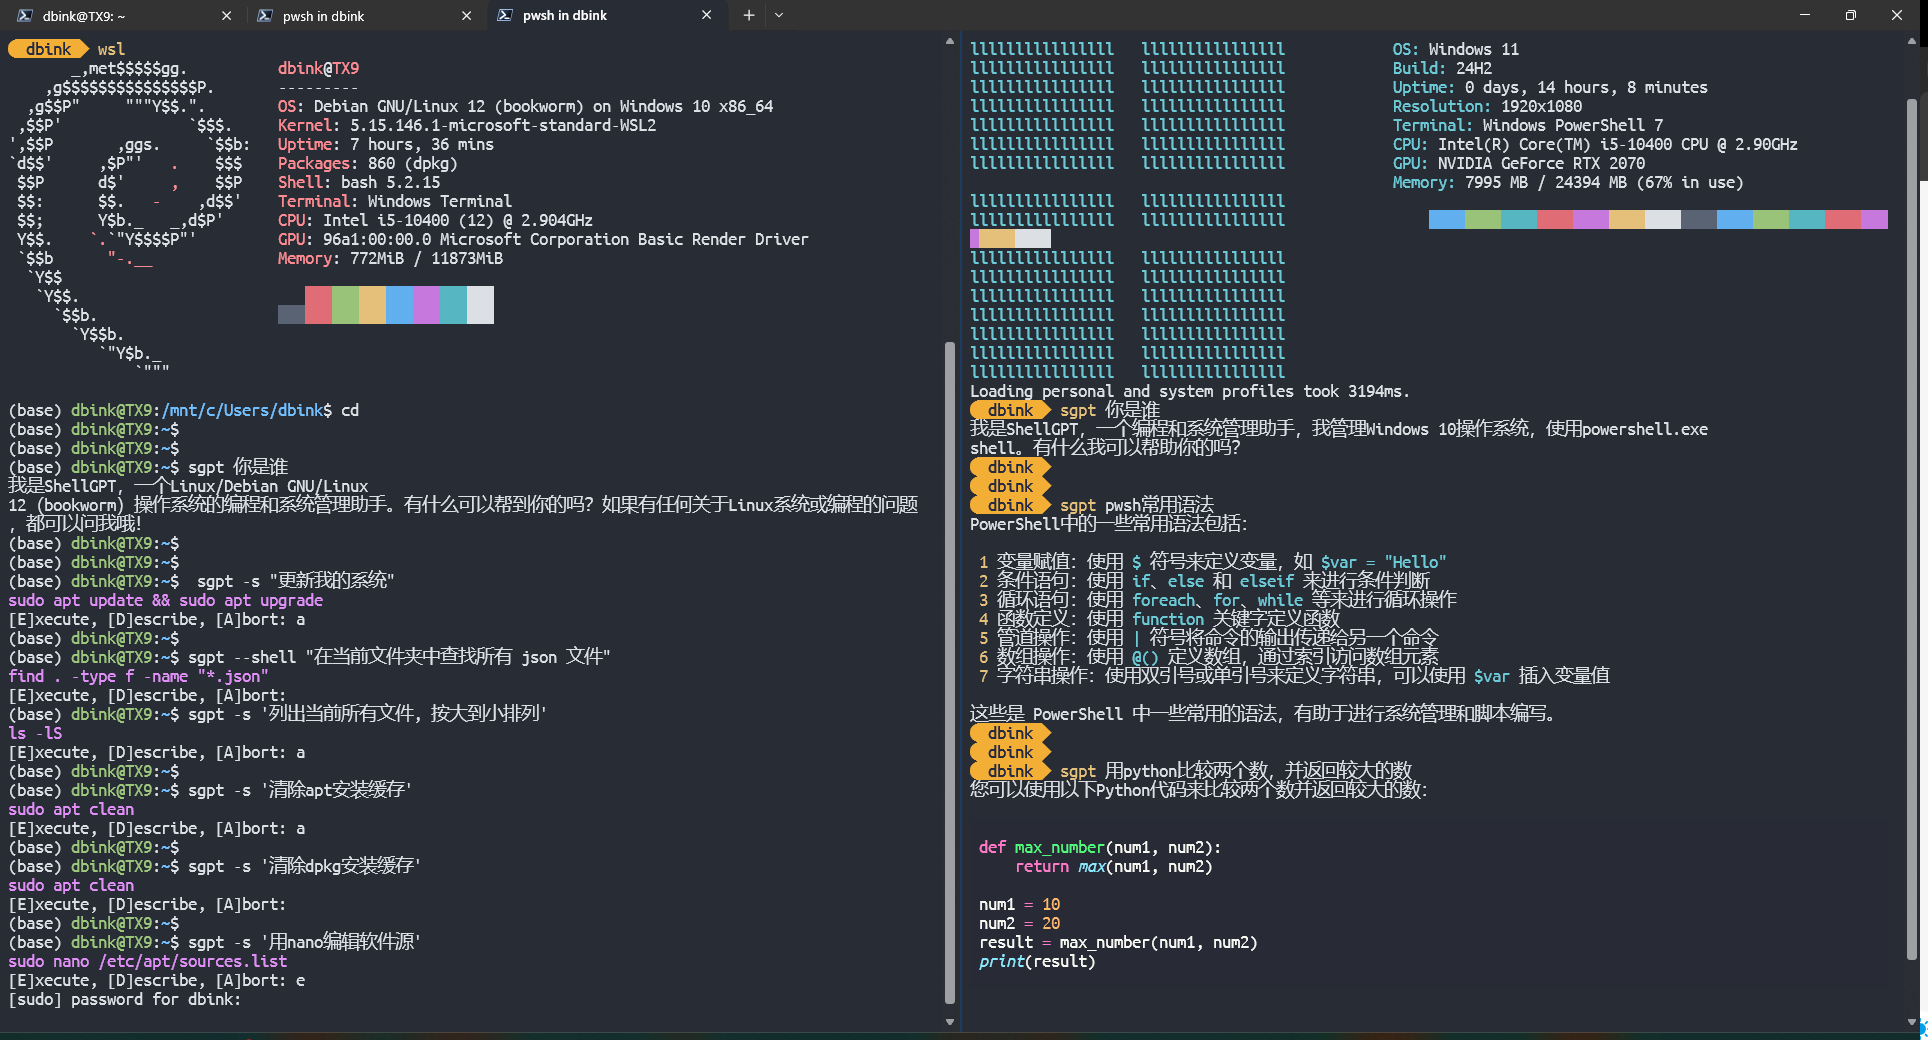Restore down the Windows Terminal window
Screen dimensions: 1928x1040
[x=1850, y=15]
